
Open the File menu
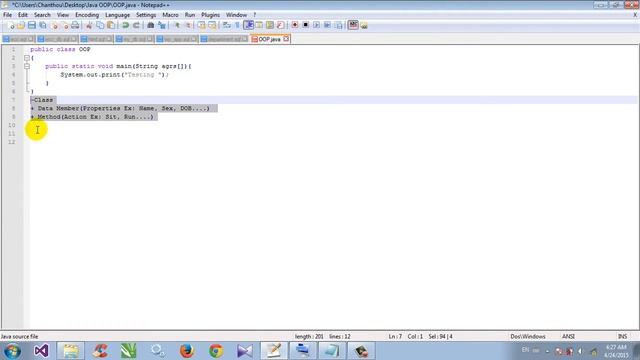coord(7,15)
